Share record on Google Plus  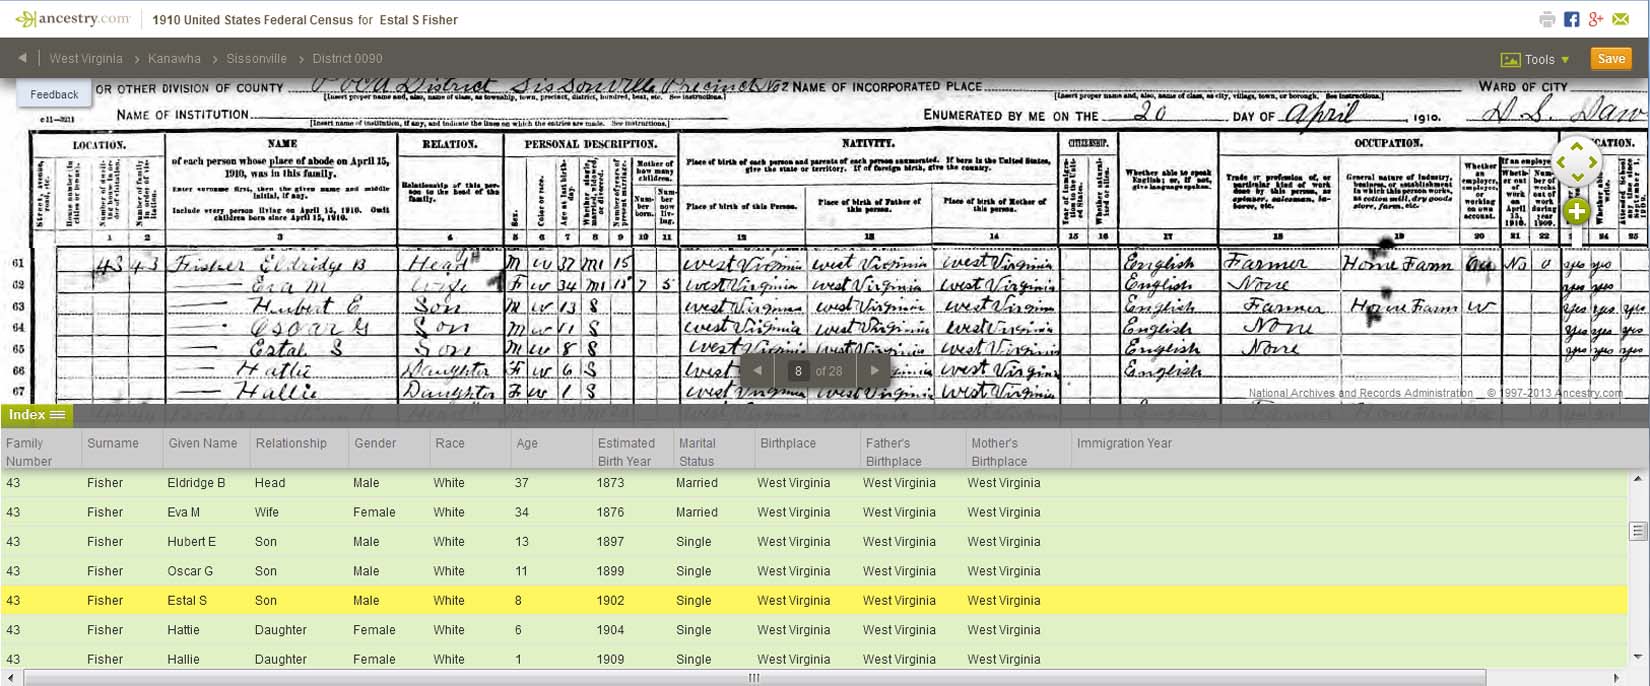pyautogui.click(x=1596, y=19)
